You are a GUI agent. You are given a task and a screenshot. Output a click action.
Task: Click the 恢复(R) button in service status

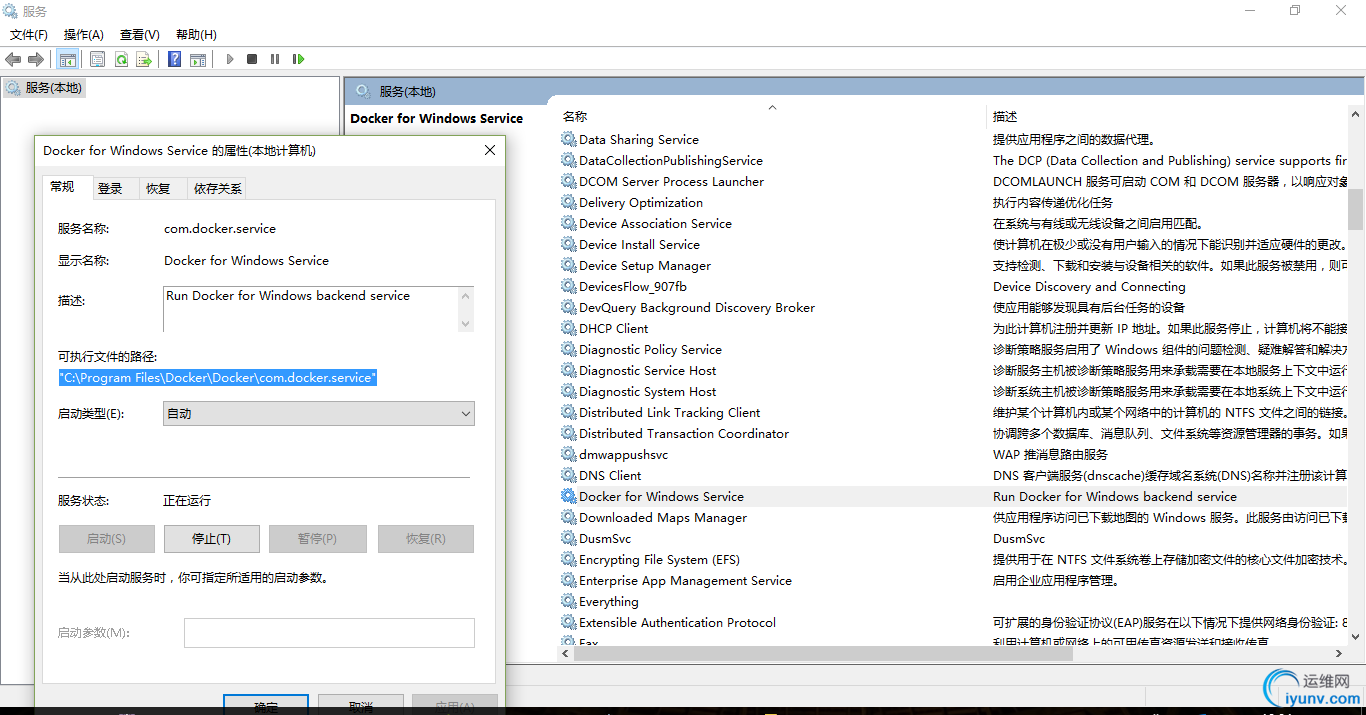pyautogui.click(x=426, y=539)
